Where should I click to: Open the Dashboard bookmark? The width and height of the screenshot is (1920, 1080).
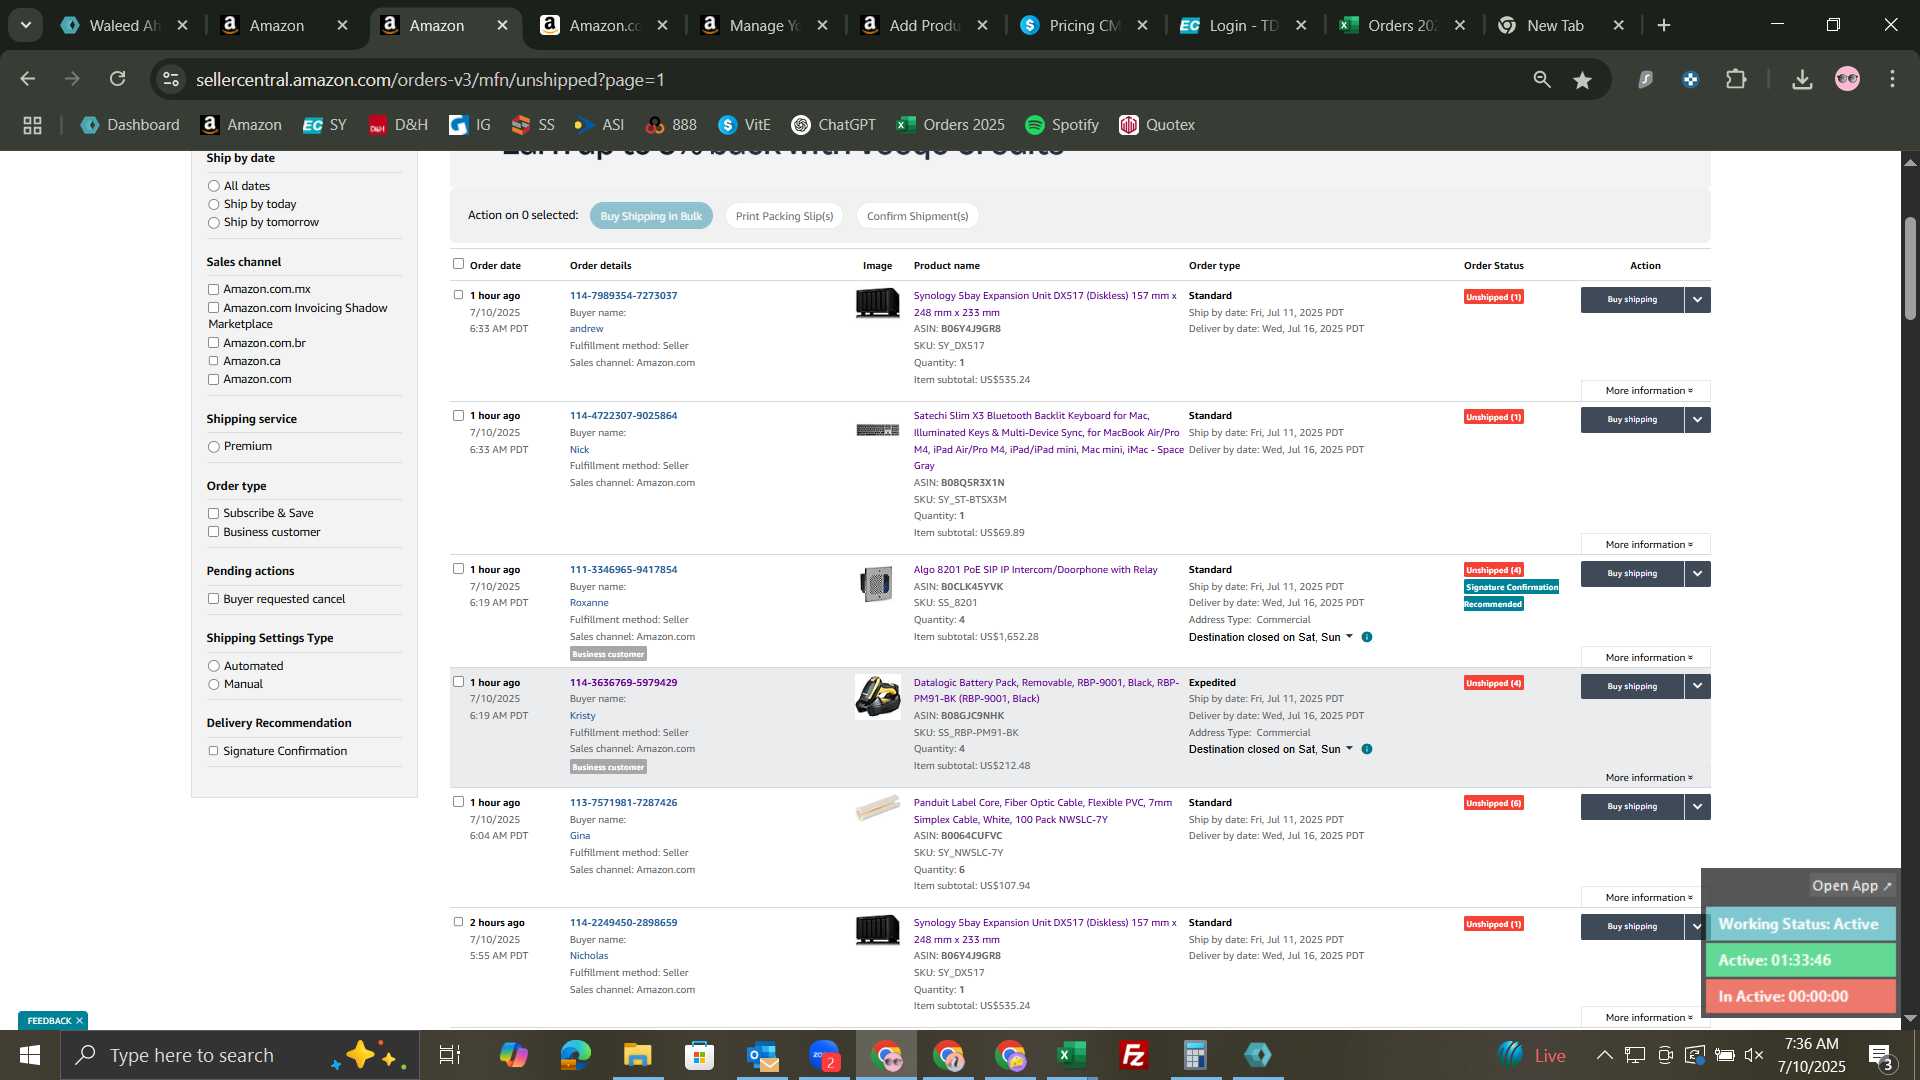[x=130, y=125]
